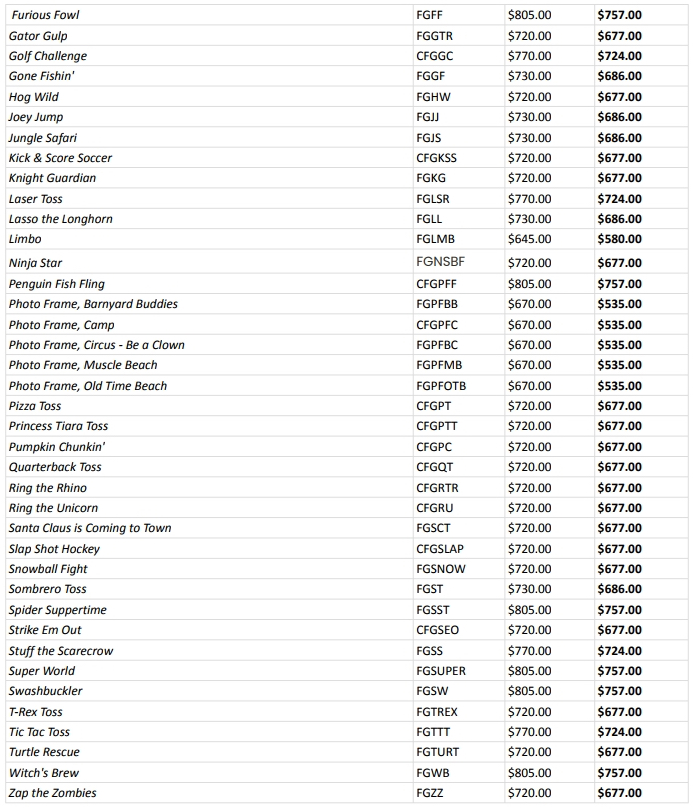This screenshot has height=809, width=693.
Task: Select the Spider Suppertime row name
Action: (x=58, y=610)
